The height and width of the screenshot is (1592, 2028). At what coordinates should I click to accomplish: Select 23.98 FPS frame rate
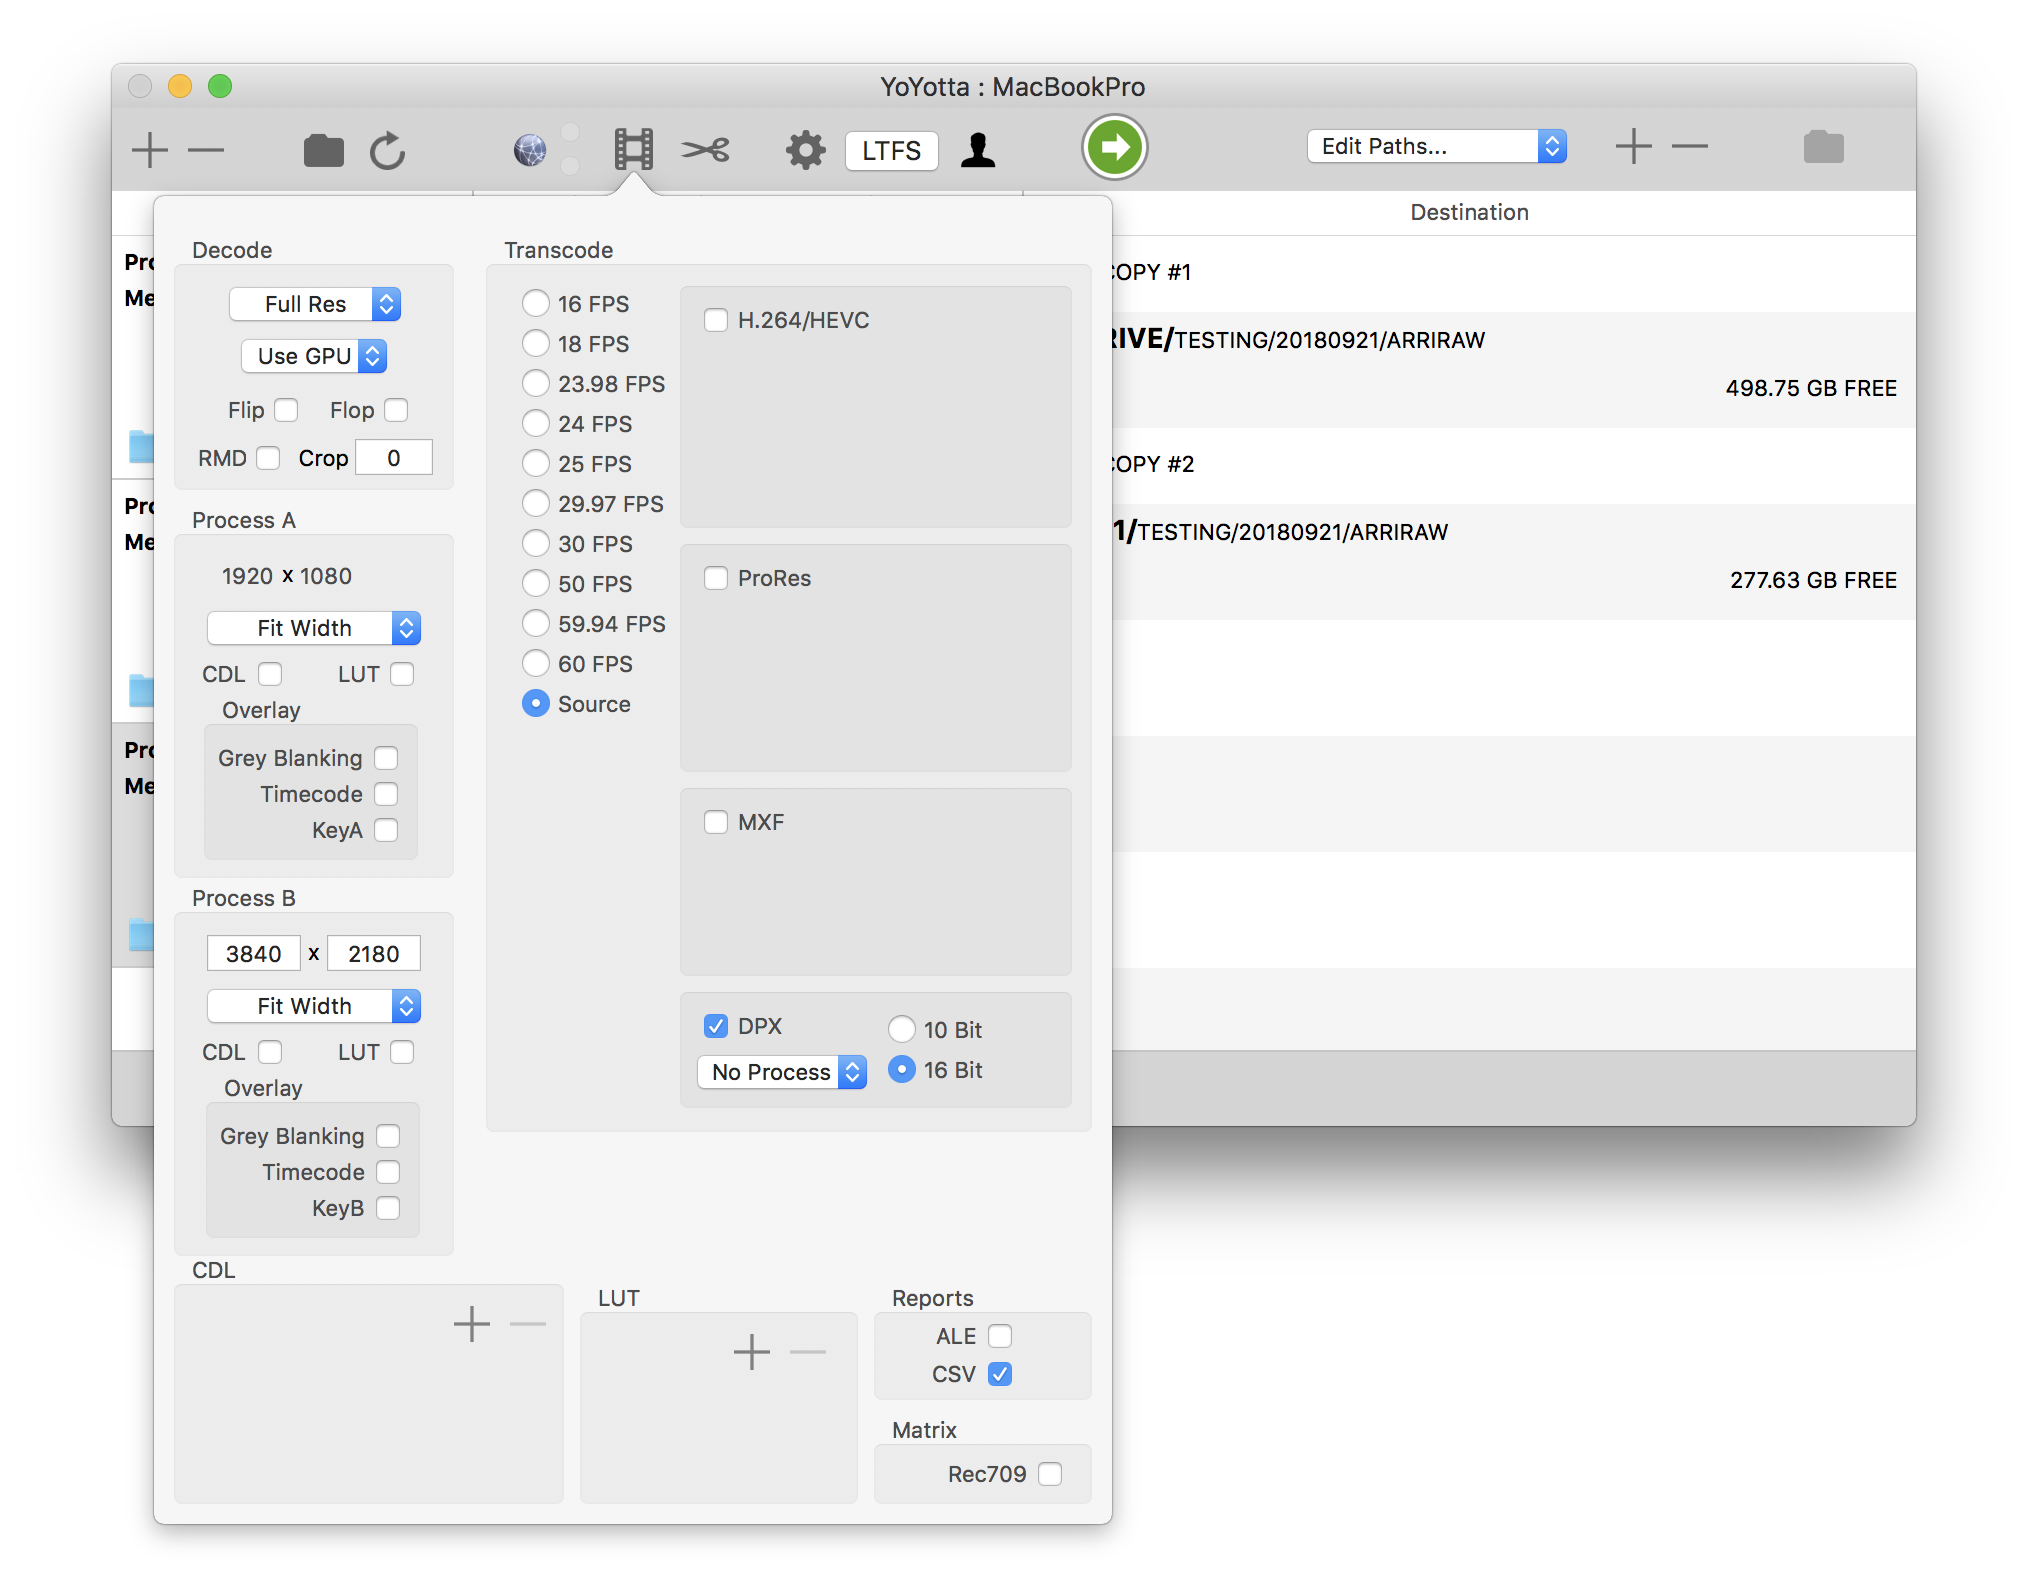tap(536, 383)
